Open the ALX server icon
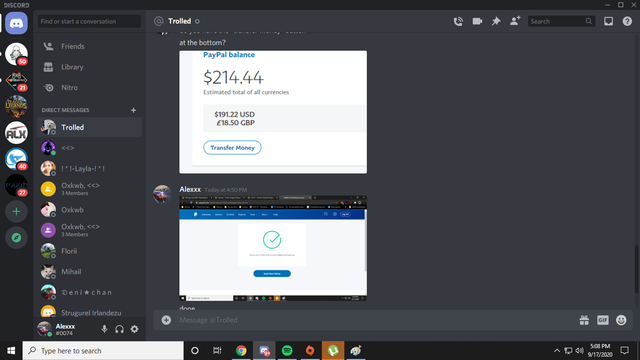This screenshot has width=640, height=360. [x=16, y=133]
